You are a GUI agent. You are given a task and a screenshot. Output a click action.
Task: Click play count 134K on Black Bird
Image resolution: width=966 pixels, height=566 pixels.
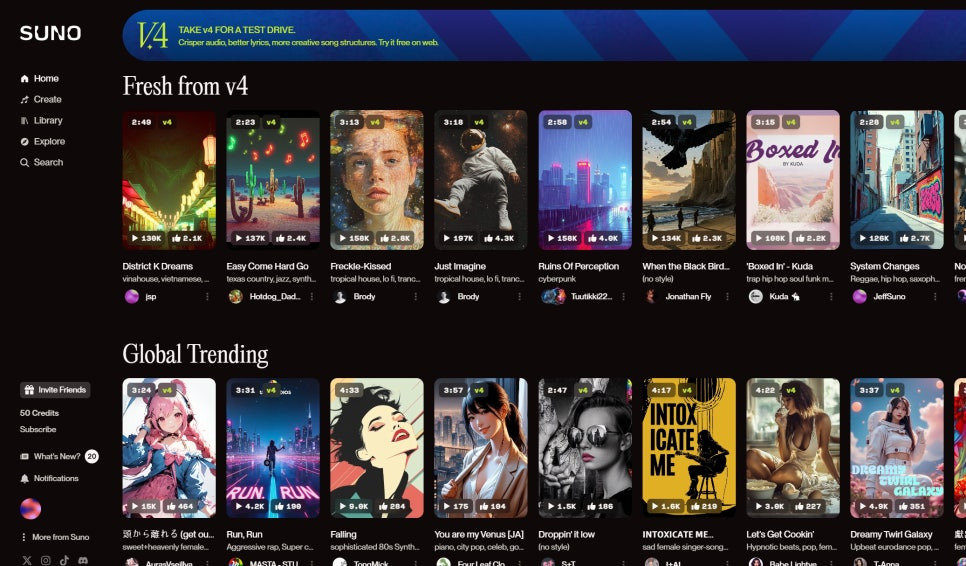[667, 238]
